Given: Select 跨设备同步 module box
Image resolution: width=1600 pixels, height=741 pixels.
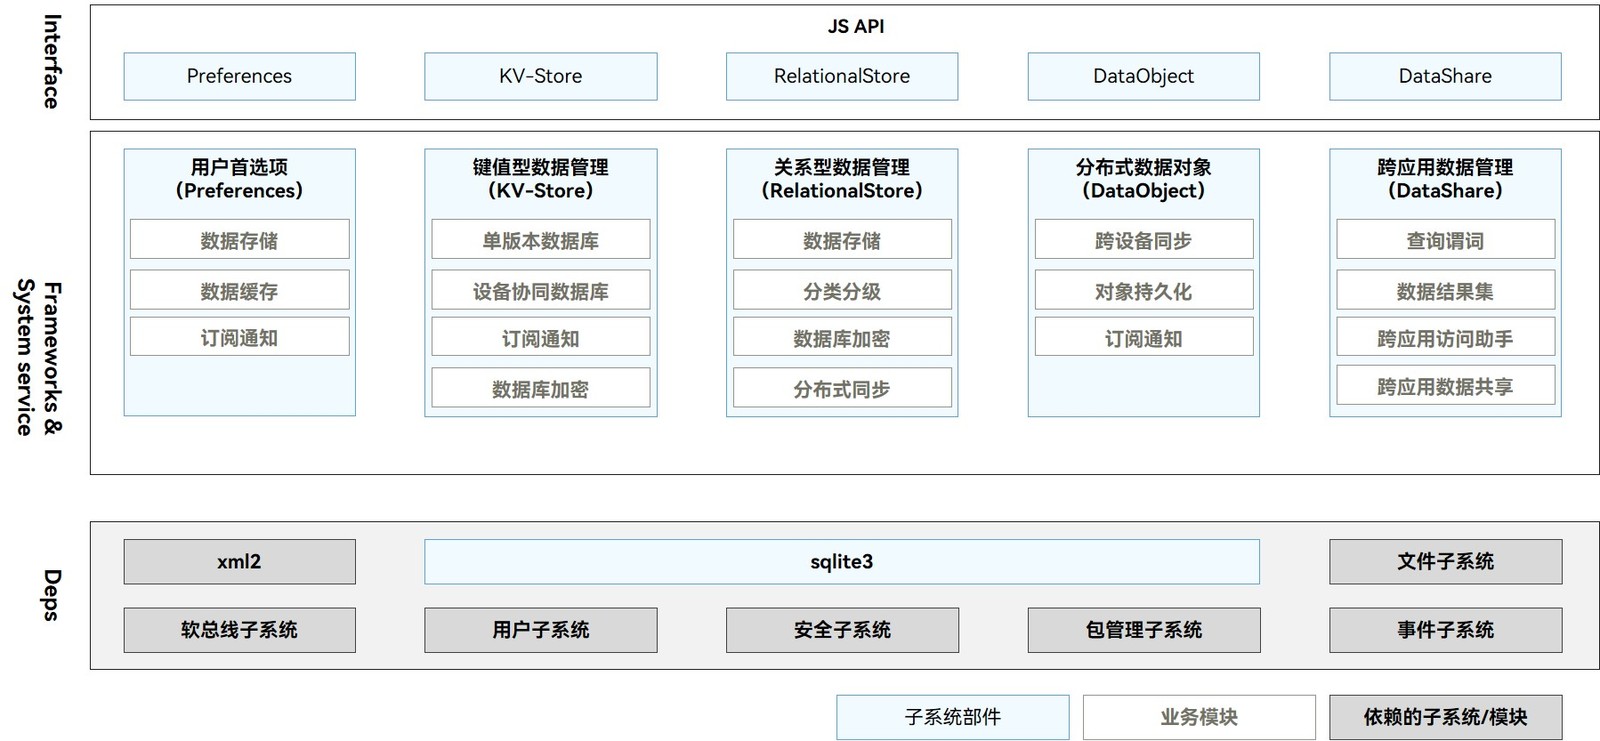Looking at the screenshot, I should (x=1143, y=240).
